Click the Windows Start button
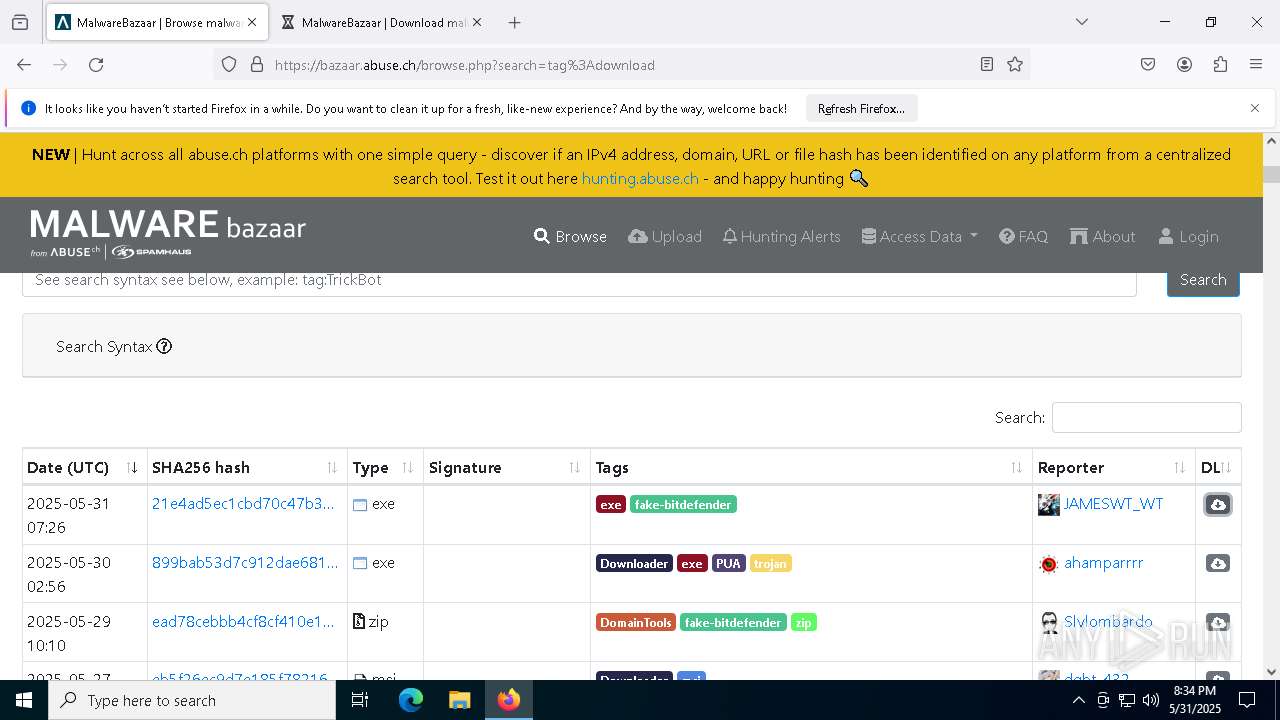1280x720 pixels. click(x=24, y=700)
